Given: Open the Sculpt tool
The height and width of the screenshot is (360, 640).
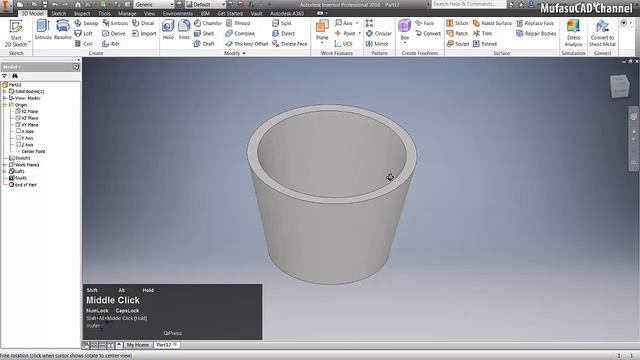Looking at the screenshot, I should pos(458,44).
